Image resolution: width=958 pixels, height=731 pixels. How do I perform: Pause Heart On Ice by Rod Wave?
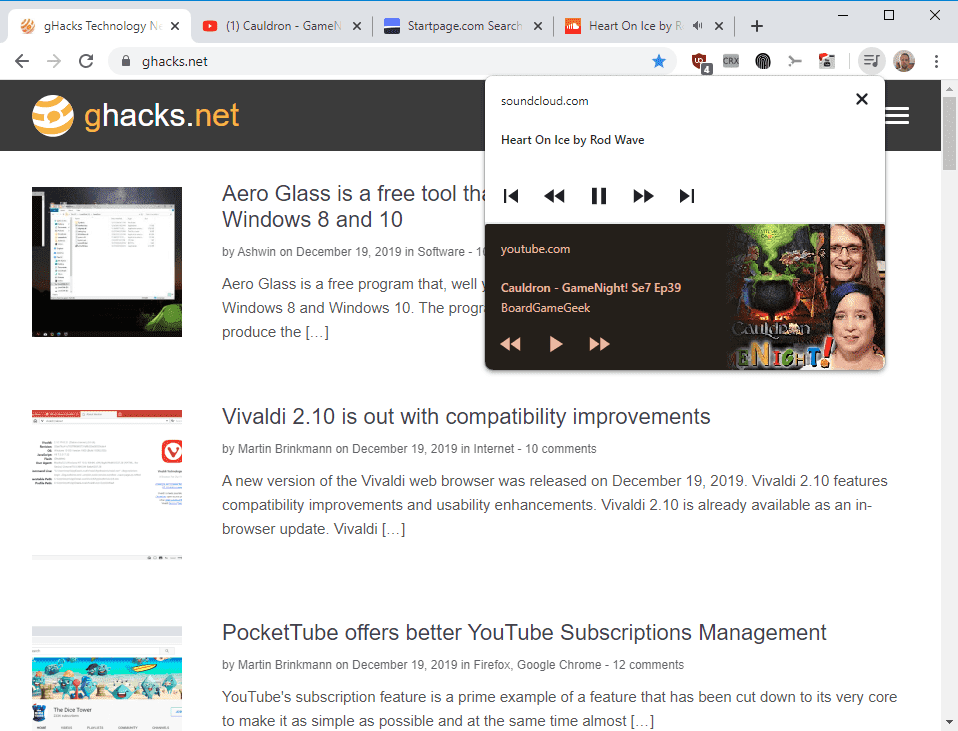click(599, 196)
